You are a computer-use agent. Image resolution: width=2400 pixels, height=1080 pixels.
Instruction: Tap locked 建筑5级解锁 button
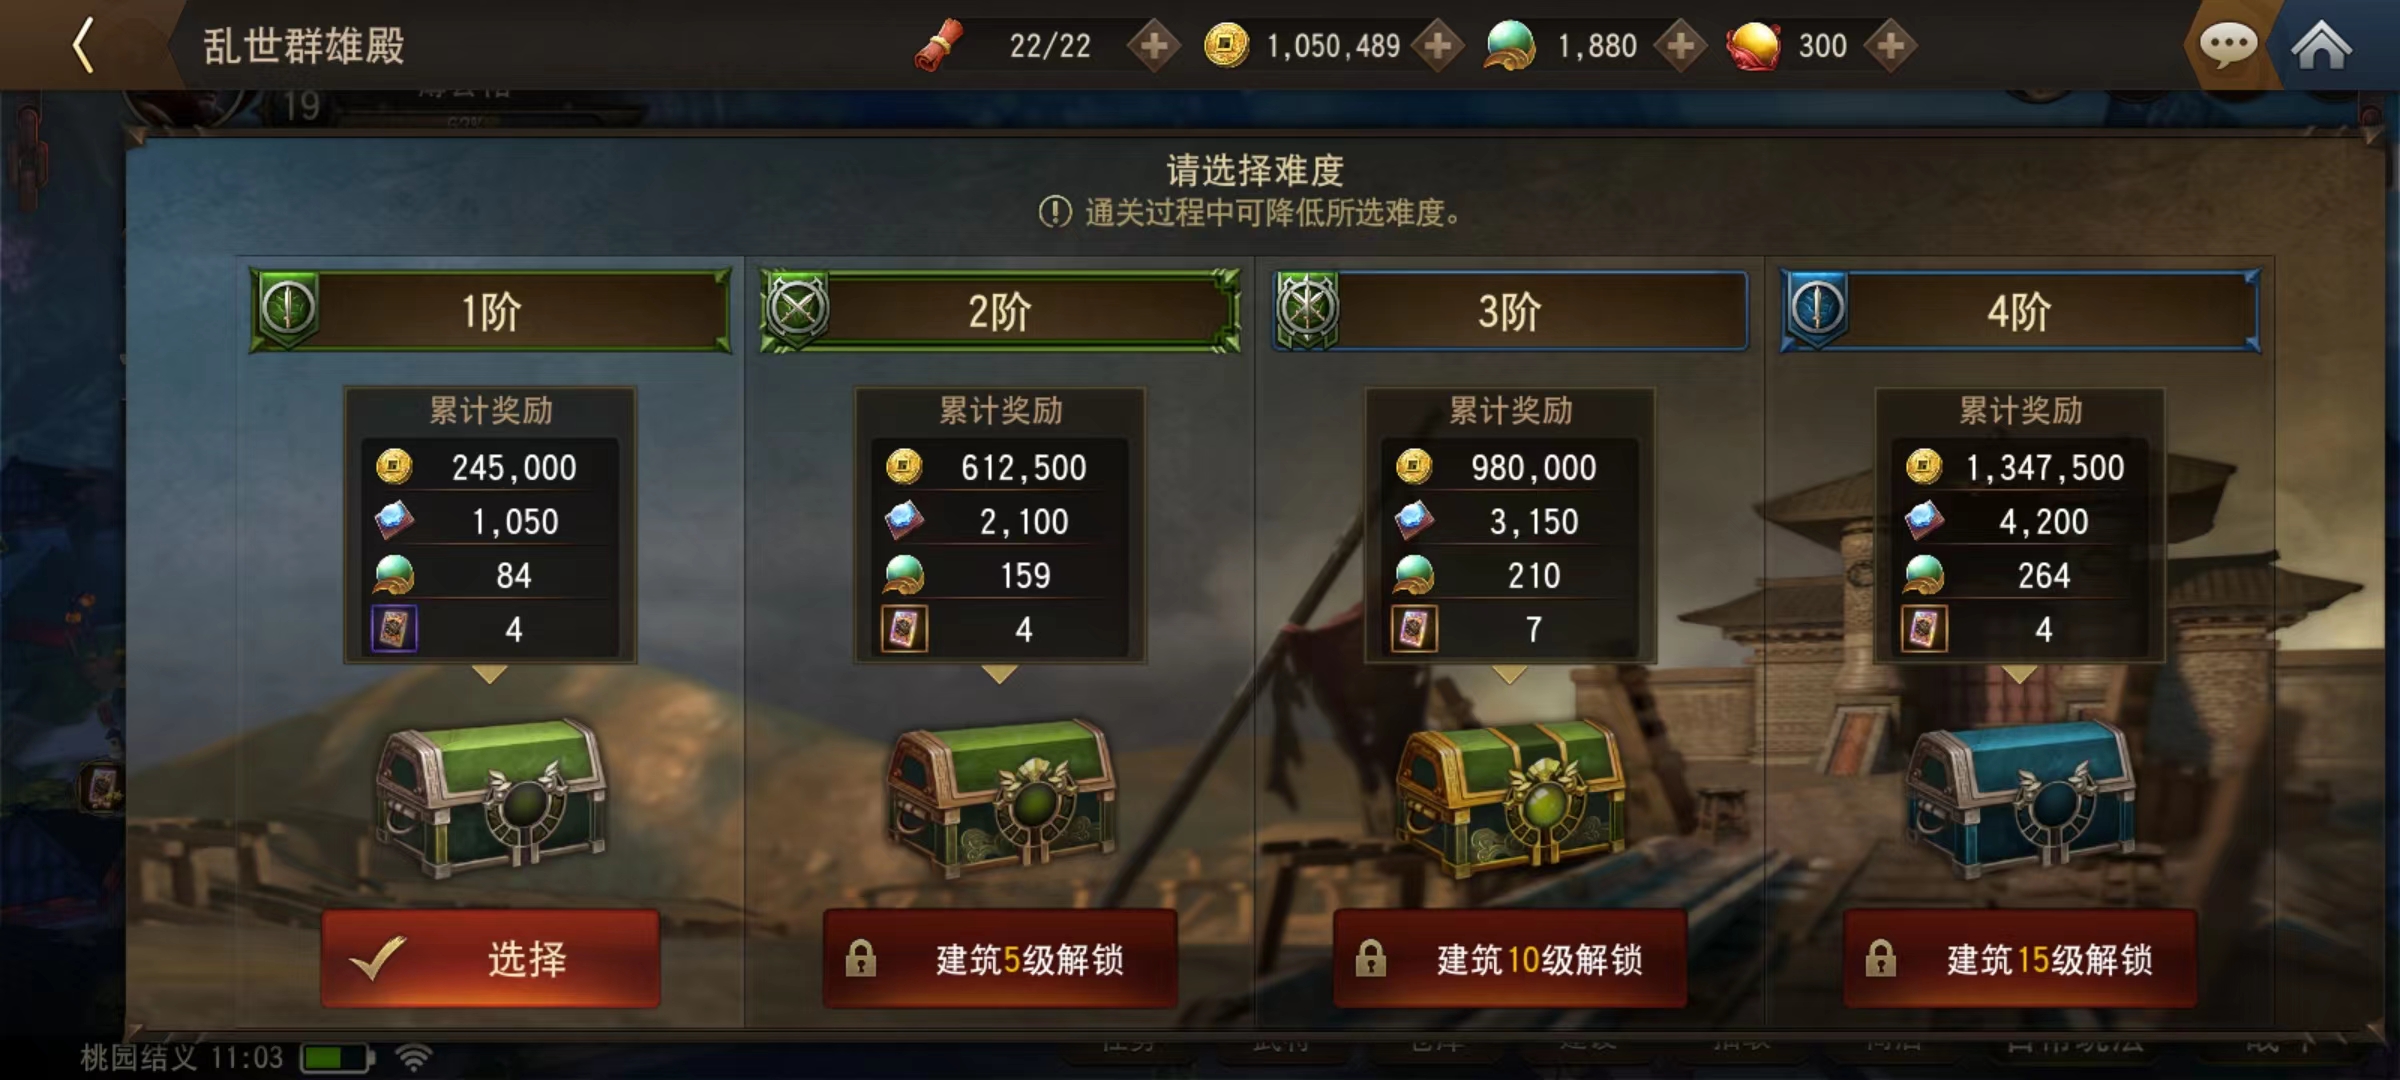(1000, 959)
